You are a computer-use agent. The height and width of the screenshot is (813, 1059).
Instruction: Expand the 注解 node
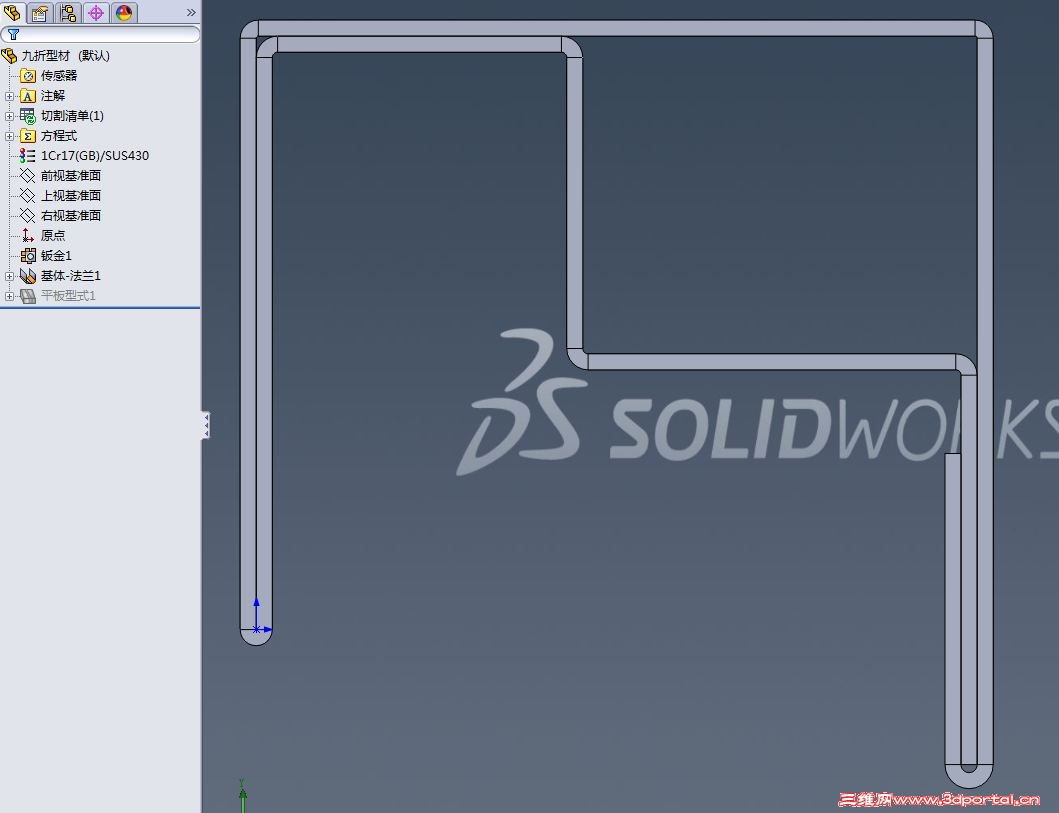(9, 96)
